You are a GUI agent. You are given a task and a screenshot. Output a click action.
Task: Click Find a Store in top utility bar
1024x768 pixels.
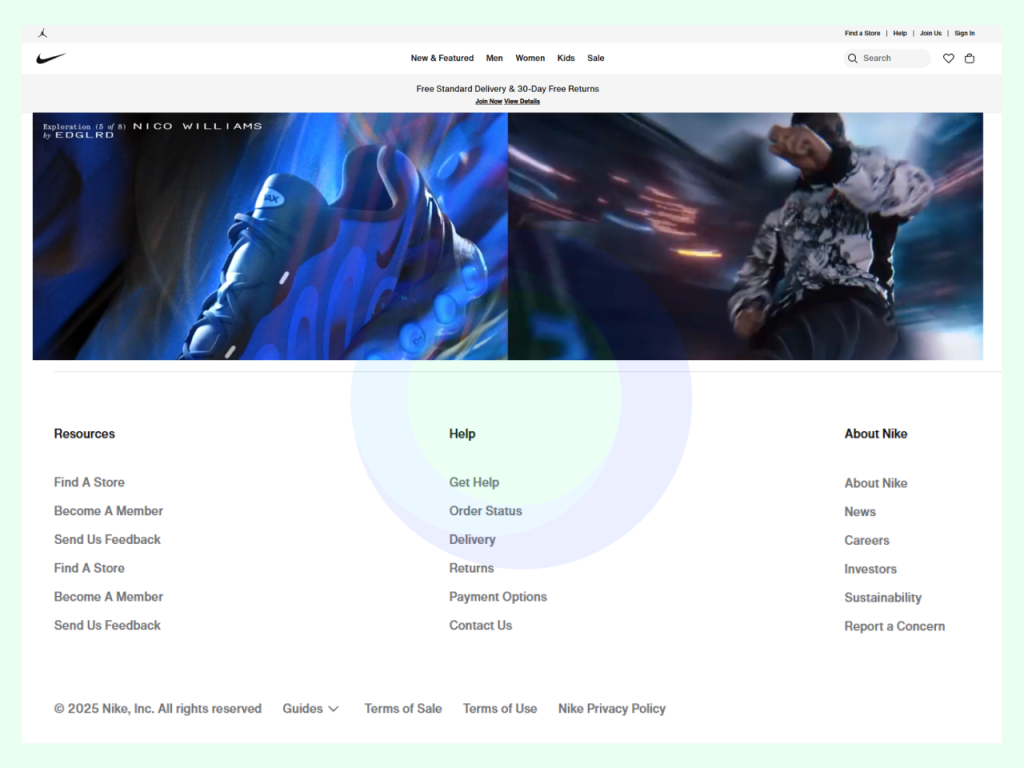pyautogui.click(x=862, y=33)
